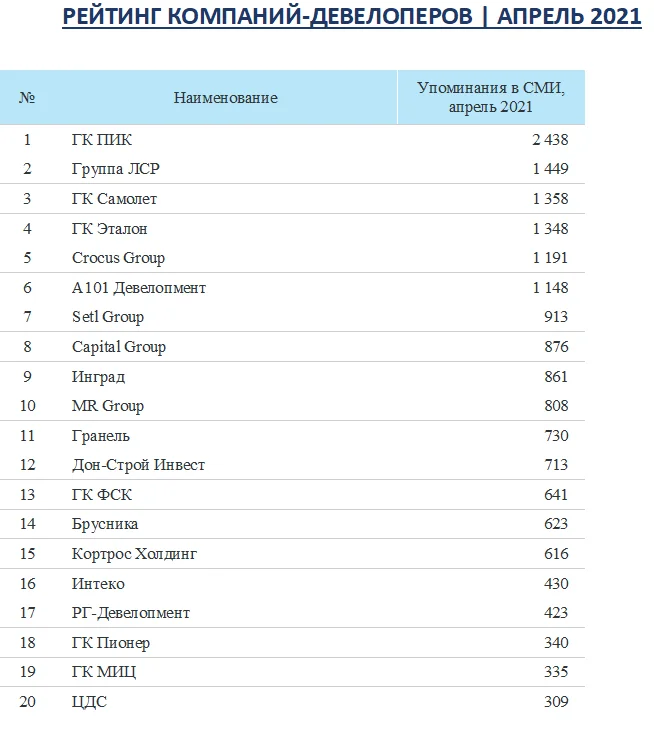This screenshot has height=746, width=654.
Task: Click the "Упоминания в СМИ, апрель 2021" header
Action: [x=490, y=97]
